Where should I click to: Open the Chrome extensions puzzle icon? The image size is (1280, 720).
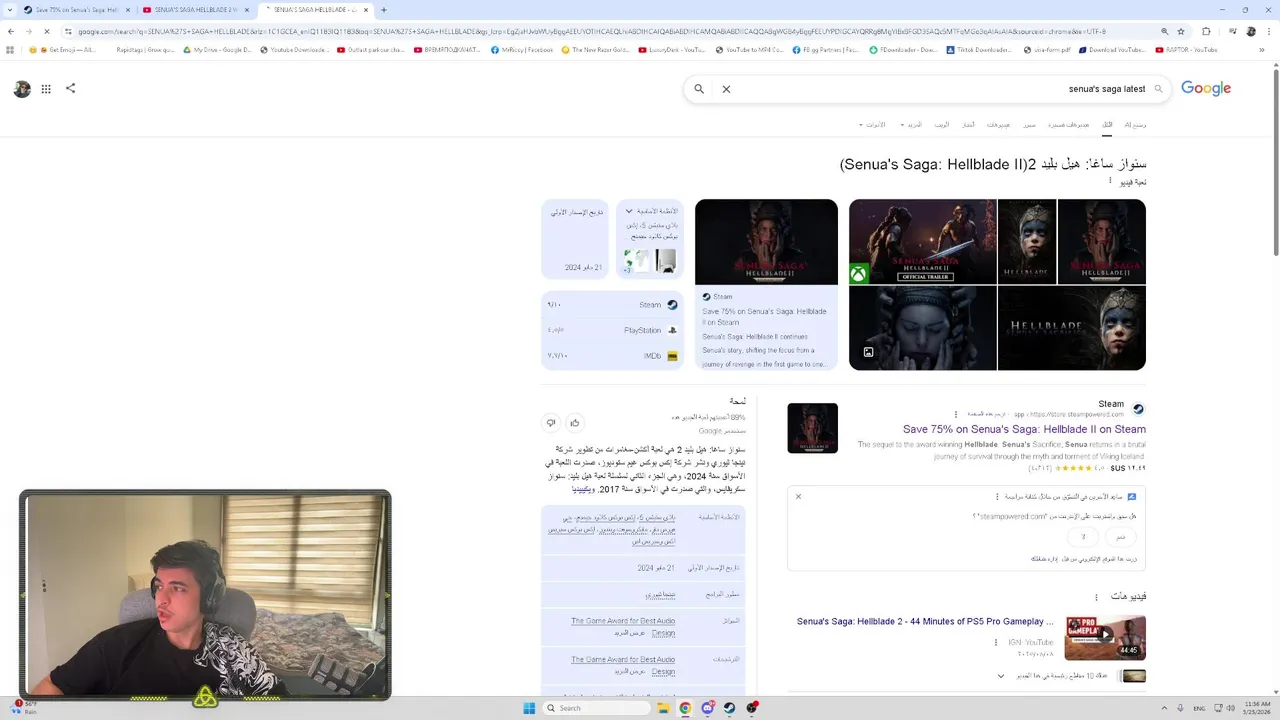pyautogui.click(x=1206, y=31)
